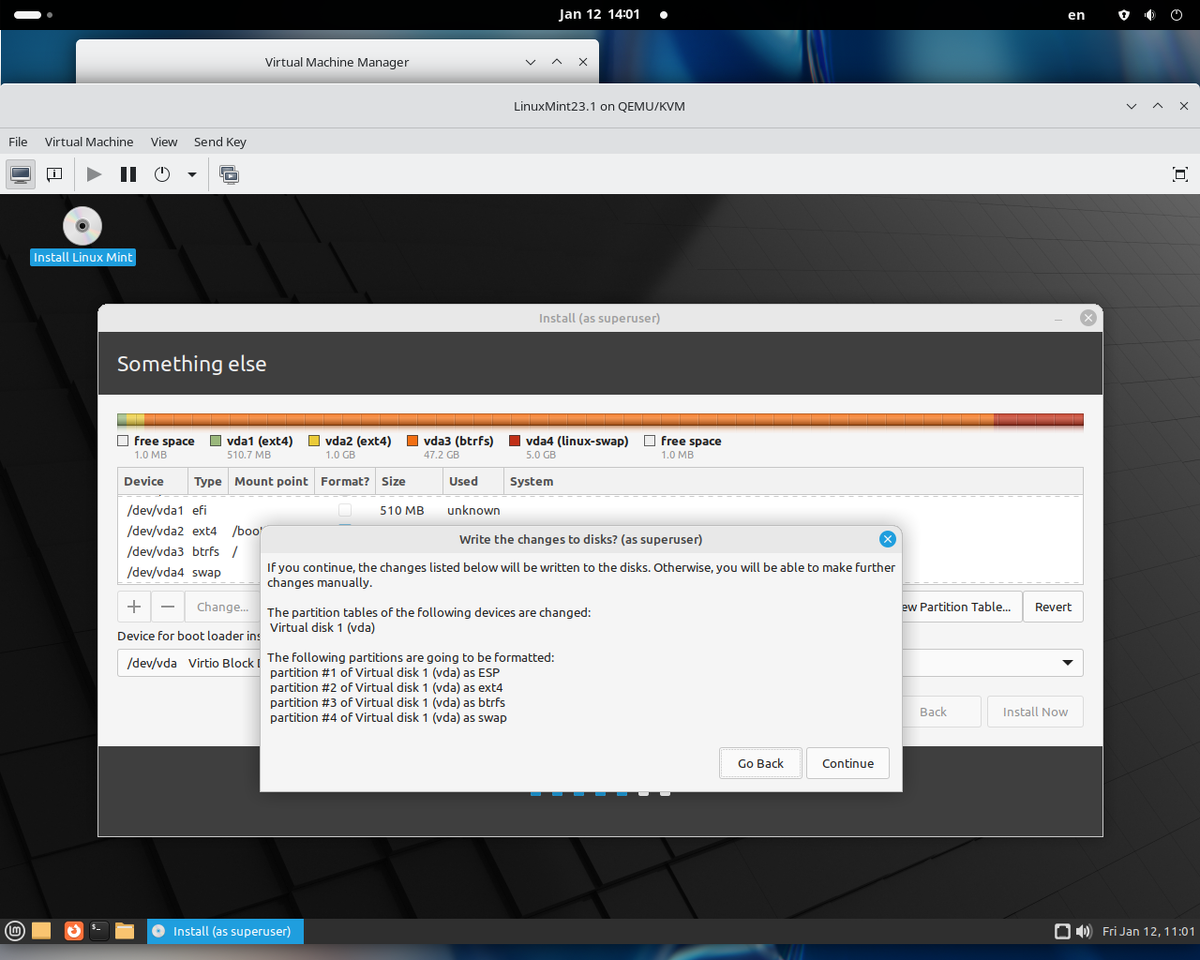This screenshot has width=1200, height=960.
Task: Open host power menu icon
Action: coord(1176,15)
